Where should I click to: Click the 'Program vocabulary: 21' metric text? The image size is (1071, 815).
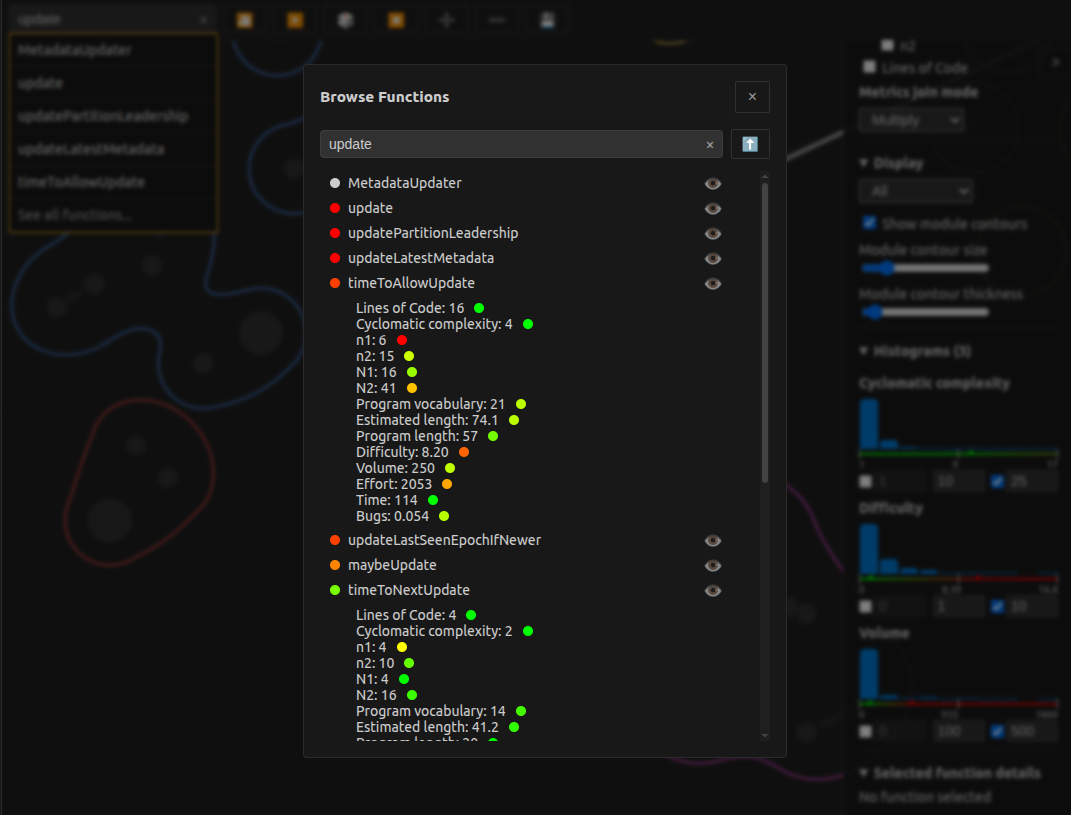click(x=430, y=404)
